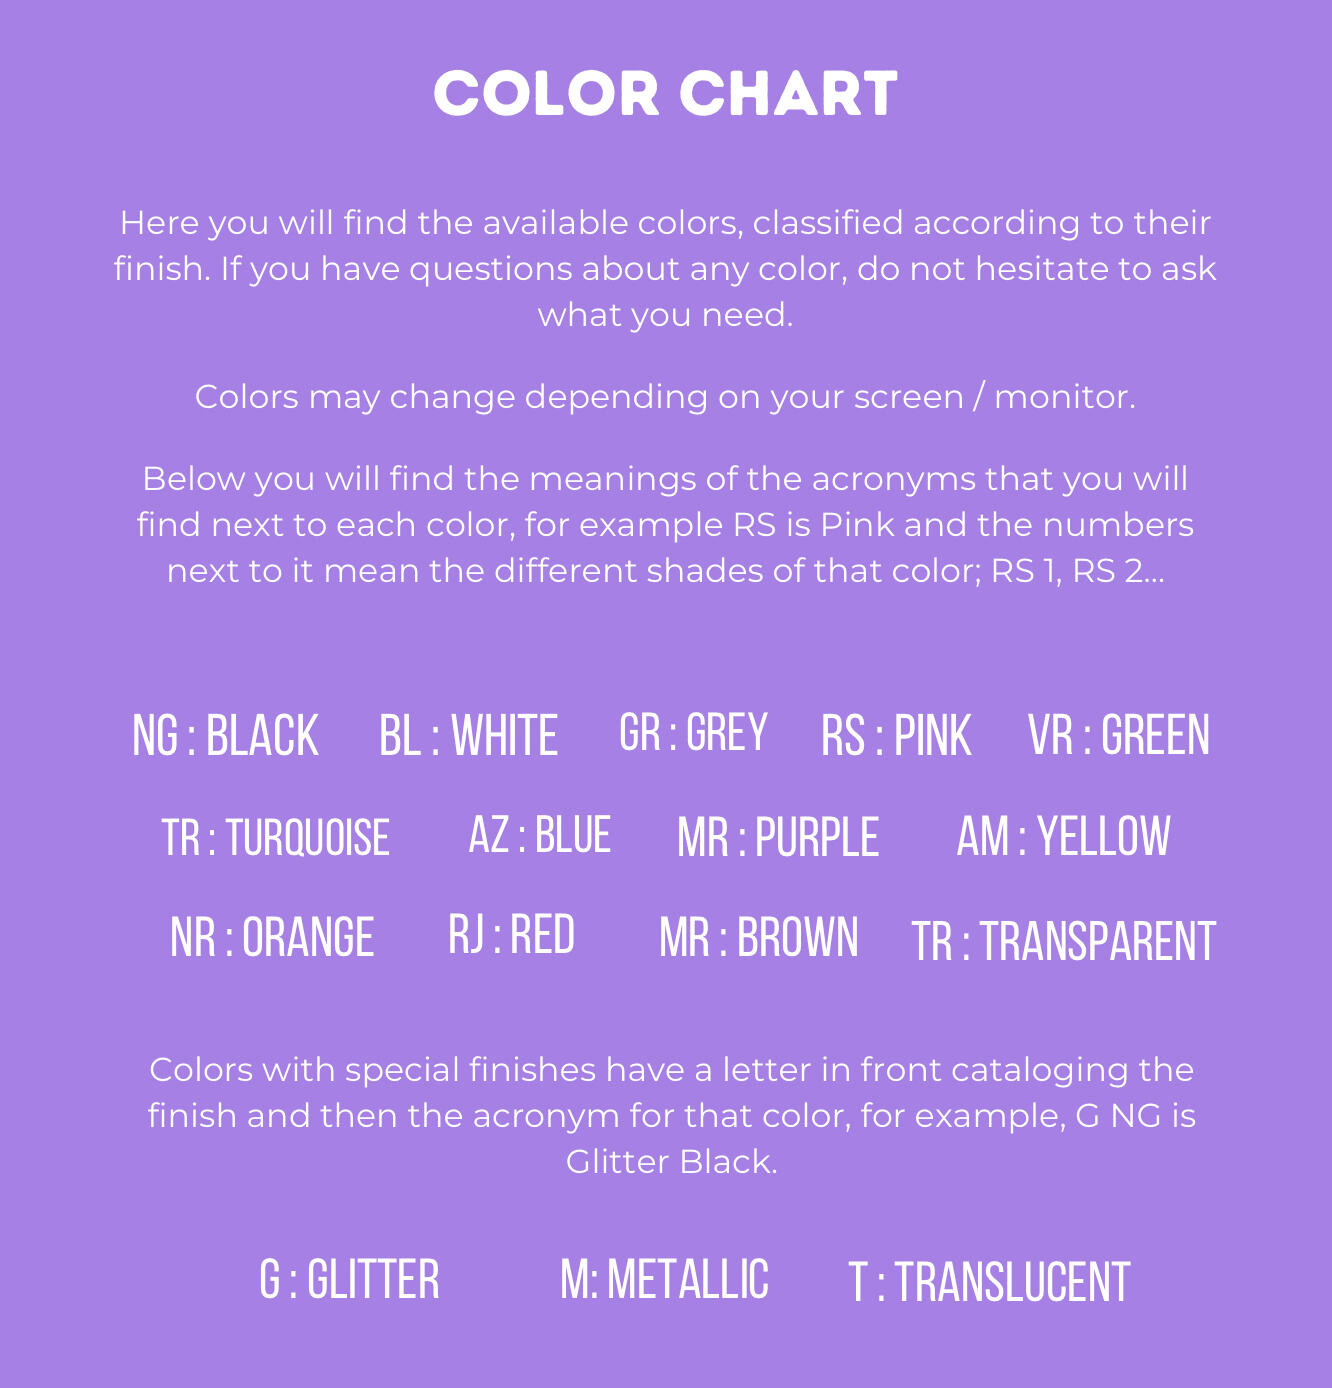The height and width of the screenshot is (1388, 1332).
Task: Select the M: METALLIC finish label
Action: (664, 1280)
